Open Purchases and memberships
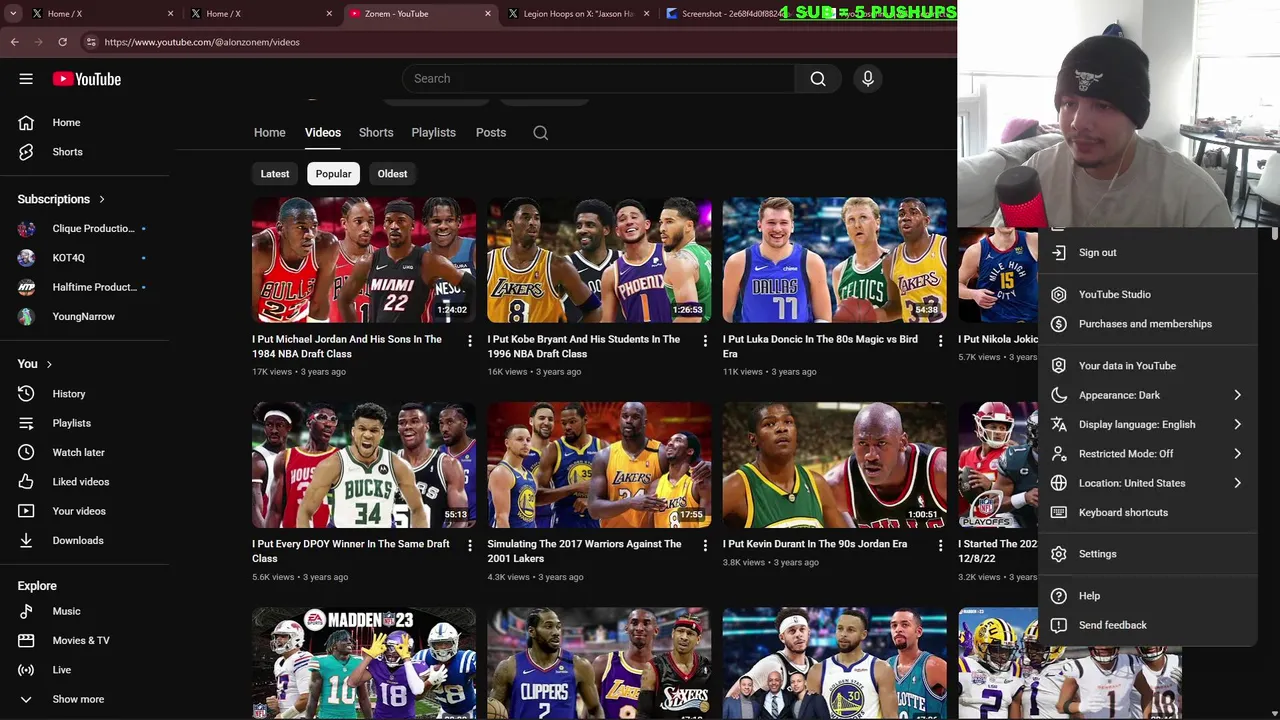Screen dimensions: 1280x720 tap(1146, 324)
